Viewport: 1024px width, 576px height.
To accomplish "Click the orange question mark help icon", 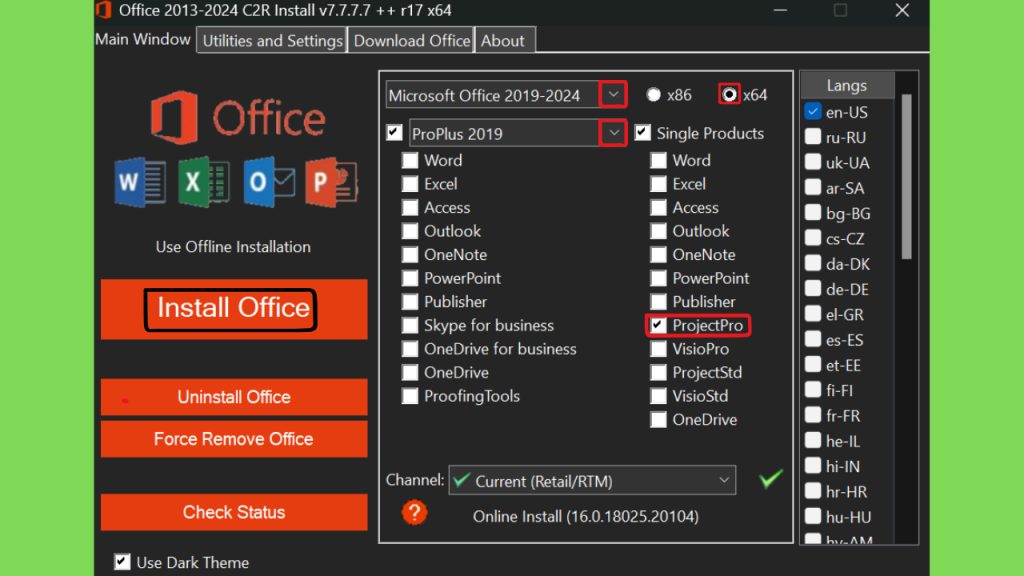I will pos(415,513).
